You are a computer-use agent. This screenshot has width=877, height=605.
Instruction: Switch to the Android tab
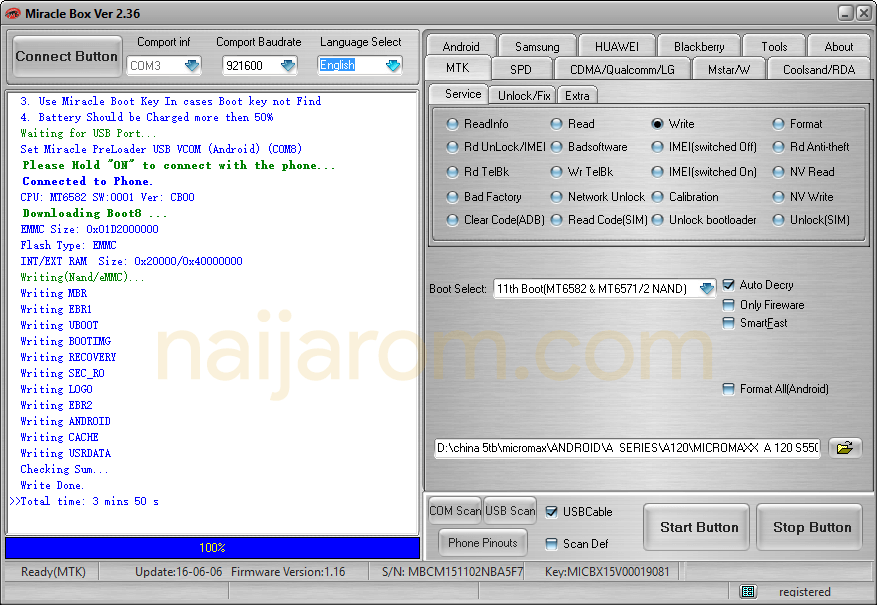pos(461,46)
